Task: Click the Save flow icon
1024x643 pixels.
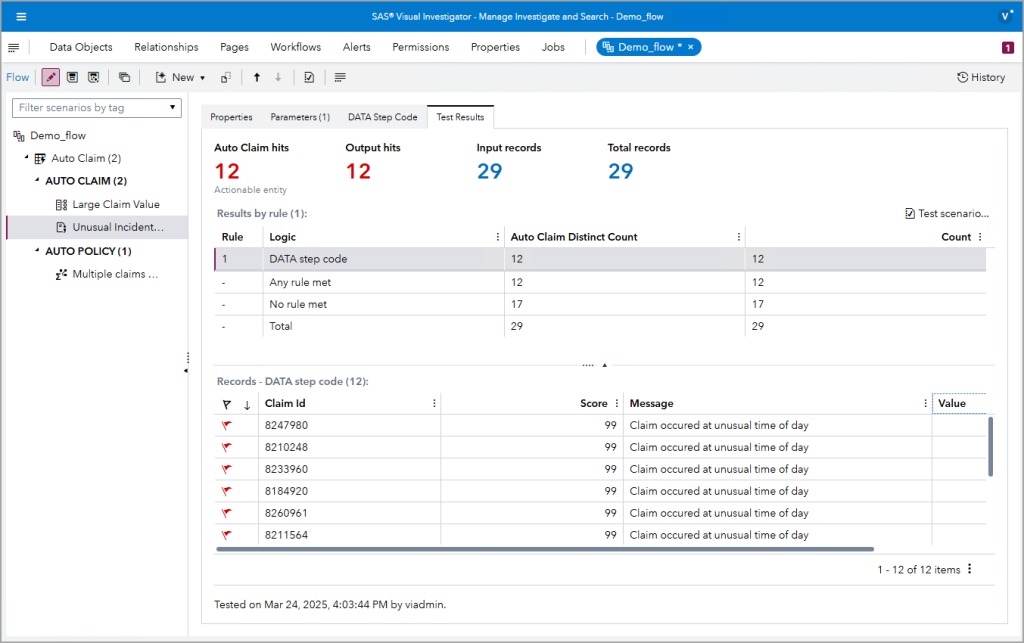Action: click(72, 77)
